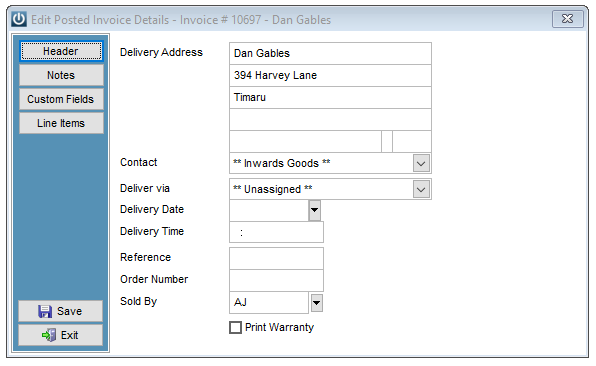
Task: Open the Delivery Date calendar dropdown
Action: pos(314,210)
